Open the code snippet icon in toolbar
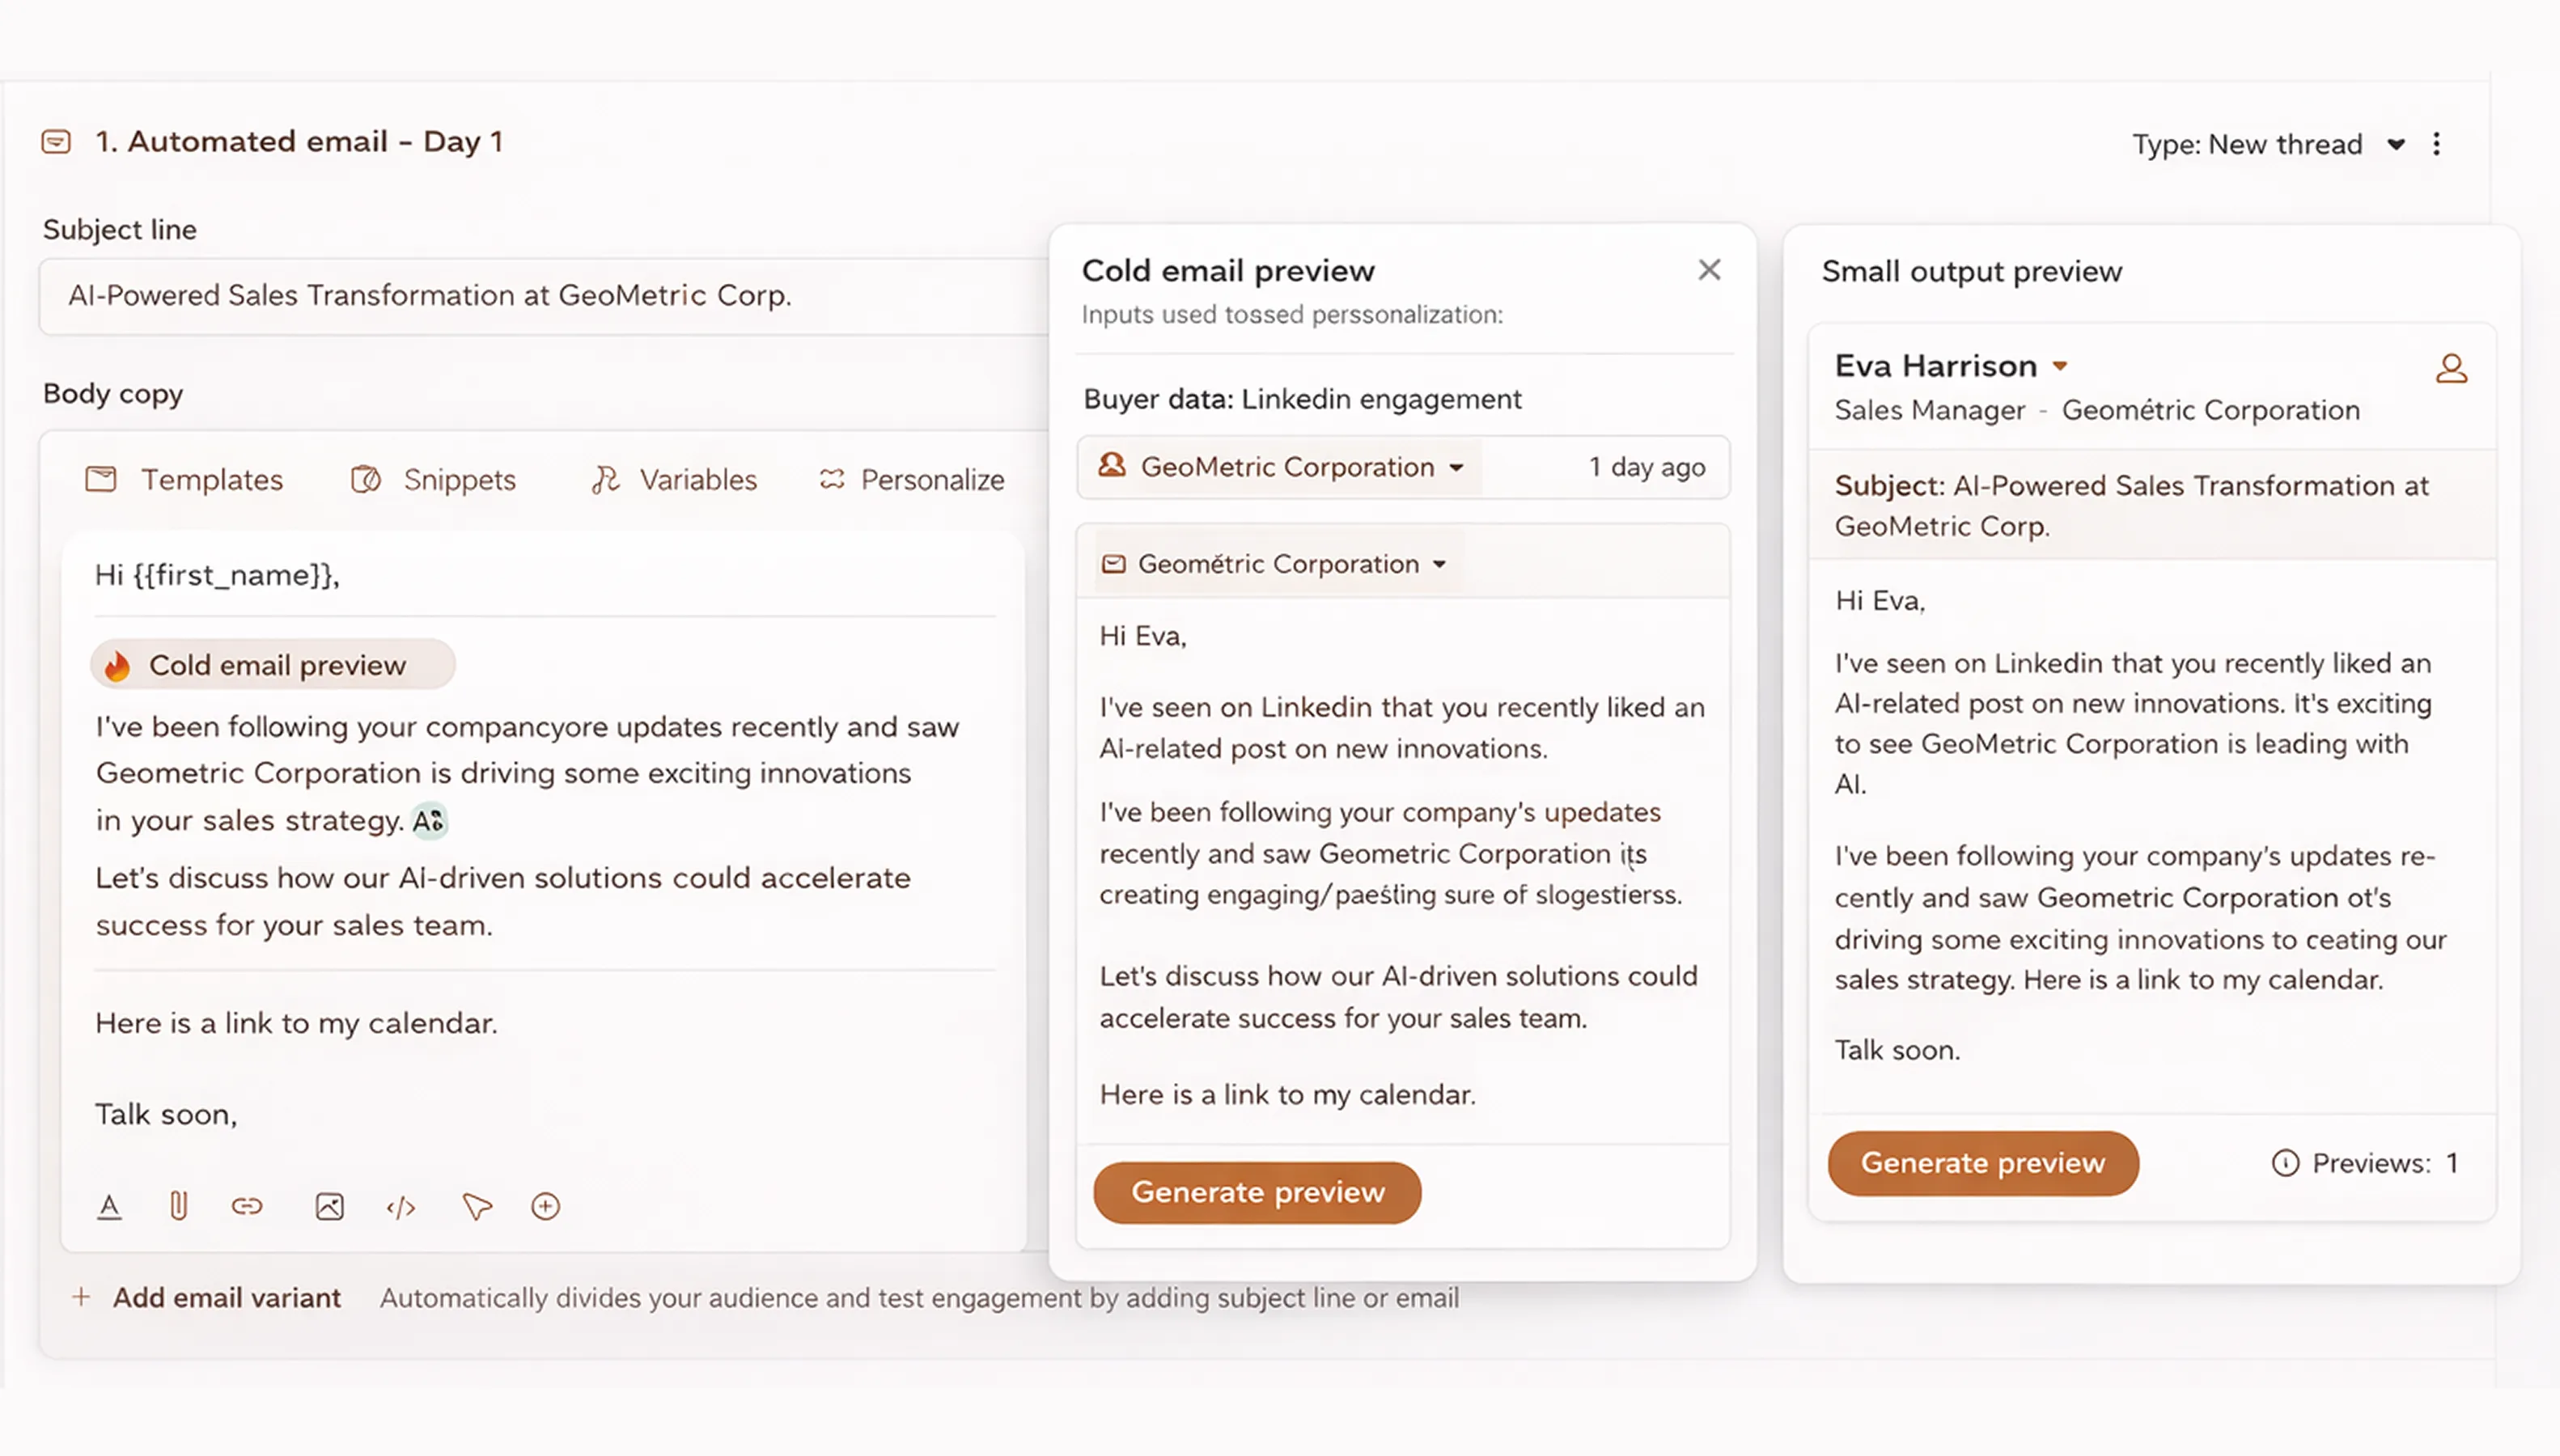The width and height of the screenshot is (2560, 1456). [401, 1208]
